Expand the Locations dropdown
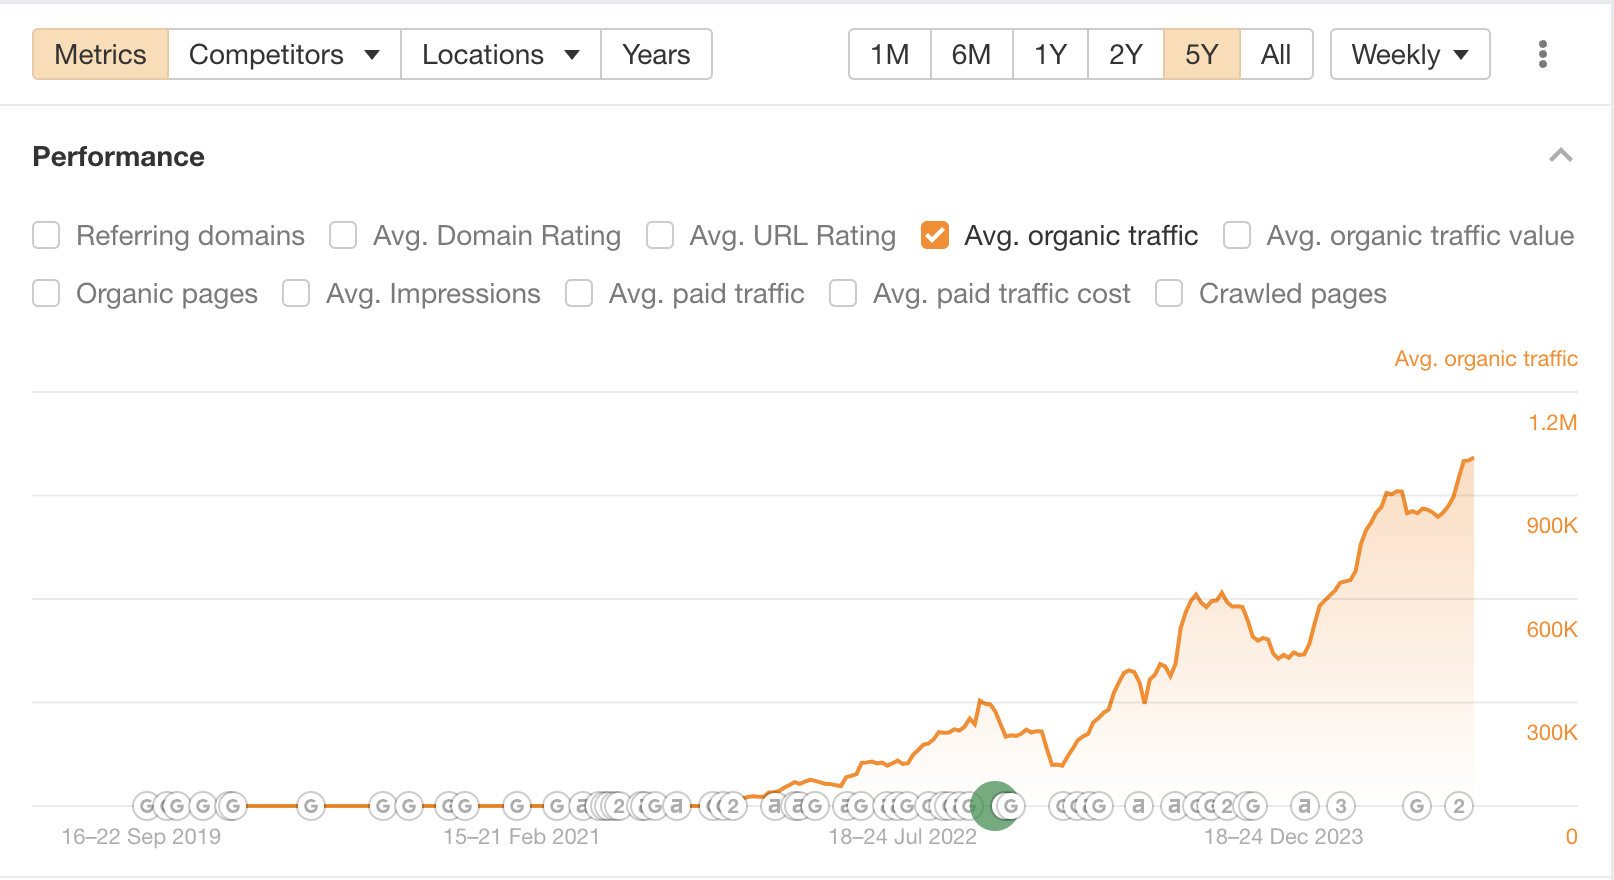The height and width of the screenshot is (880, 1614). pyautogui.click(x=500, y=54)
